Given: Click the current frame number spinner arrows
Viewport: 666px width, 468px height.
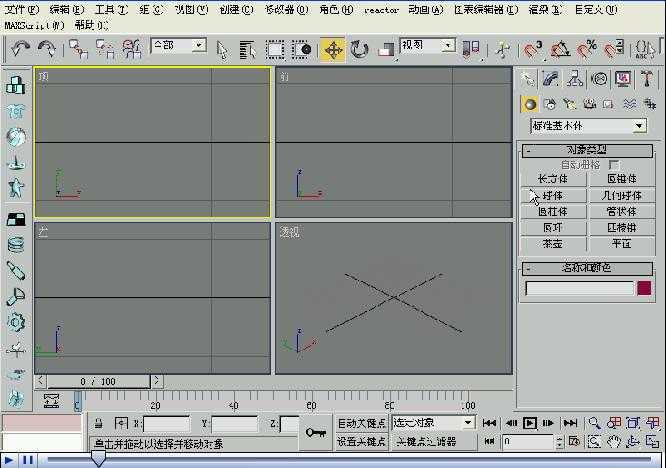Looking at the screenshot, I should click(560, 442).
